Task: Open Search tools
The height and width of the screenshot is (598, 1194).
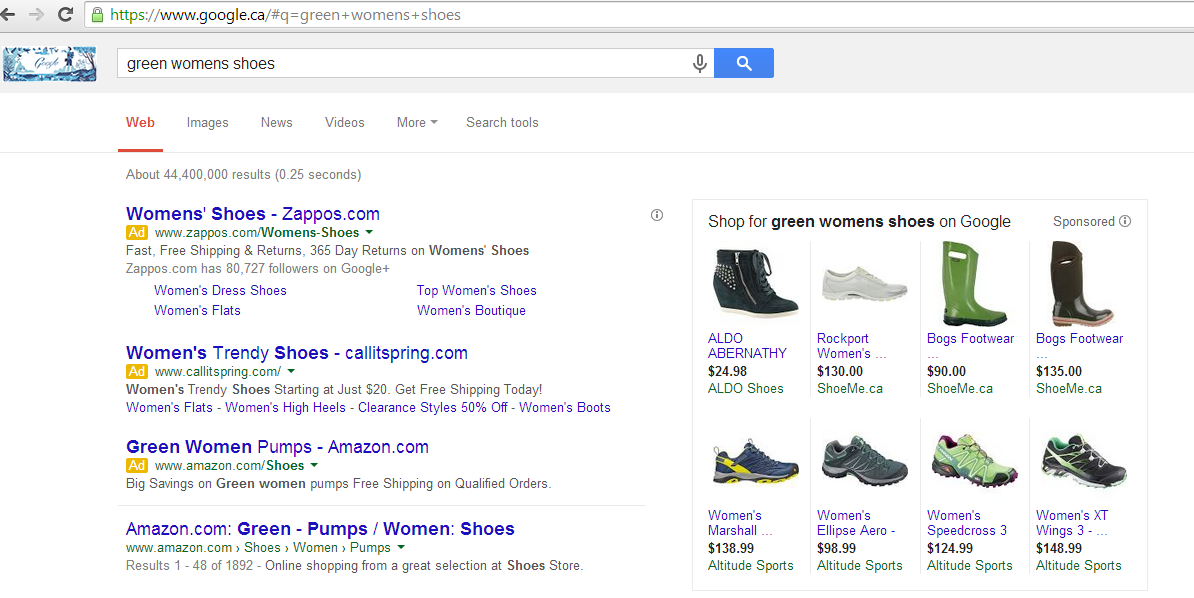Action: pos(502,123)
